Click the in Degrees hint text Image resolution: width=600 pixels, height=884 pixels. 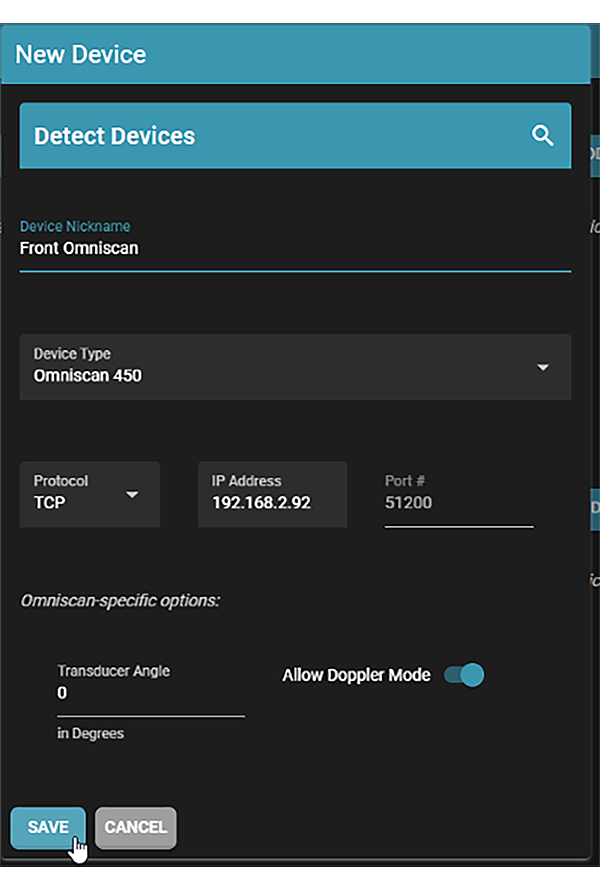click(90, 733)
